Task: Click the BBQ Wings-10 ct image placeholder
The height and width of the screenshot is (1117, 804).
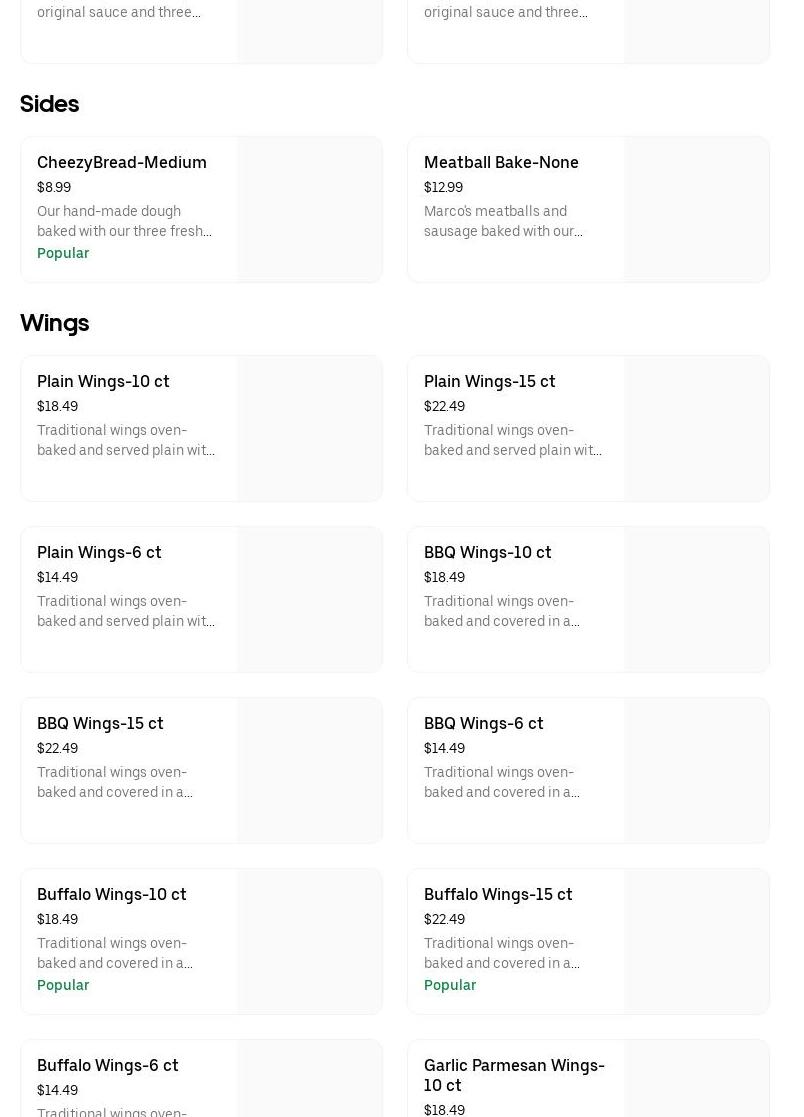Action: pyautogui.click(x=697, y=600)
